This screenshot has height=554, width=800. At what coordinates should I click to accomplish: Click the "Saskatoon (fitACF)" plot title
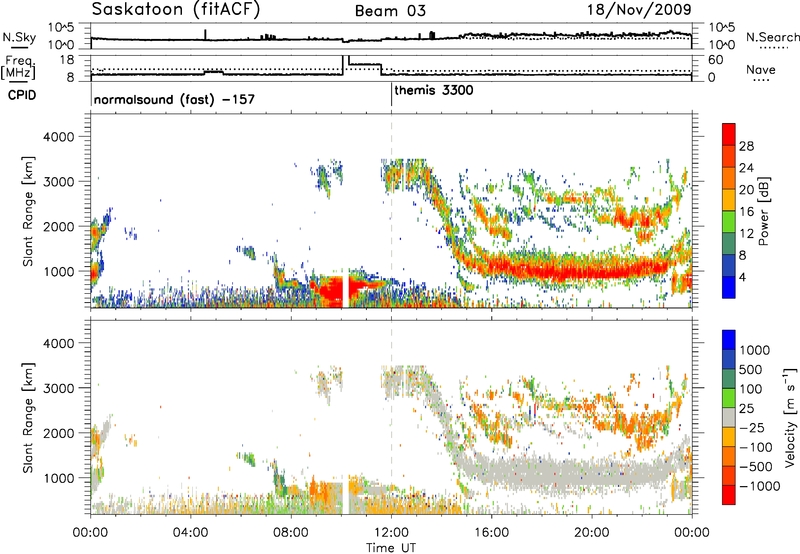(x=176, y=10)
